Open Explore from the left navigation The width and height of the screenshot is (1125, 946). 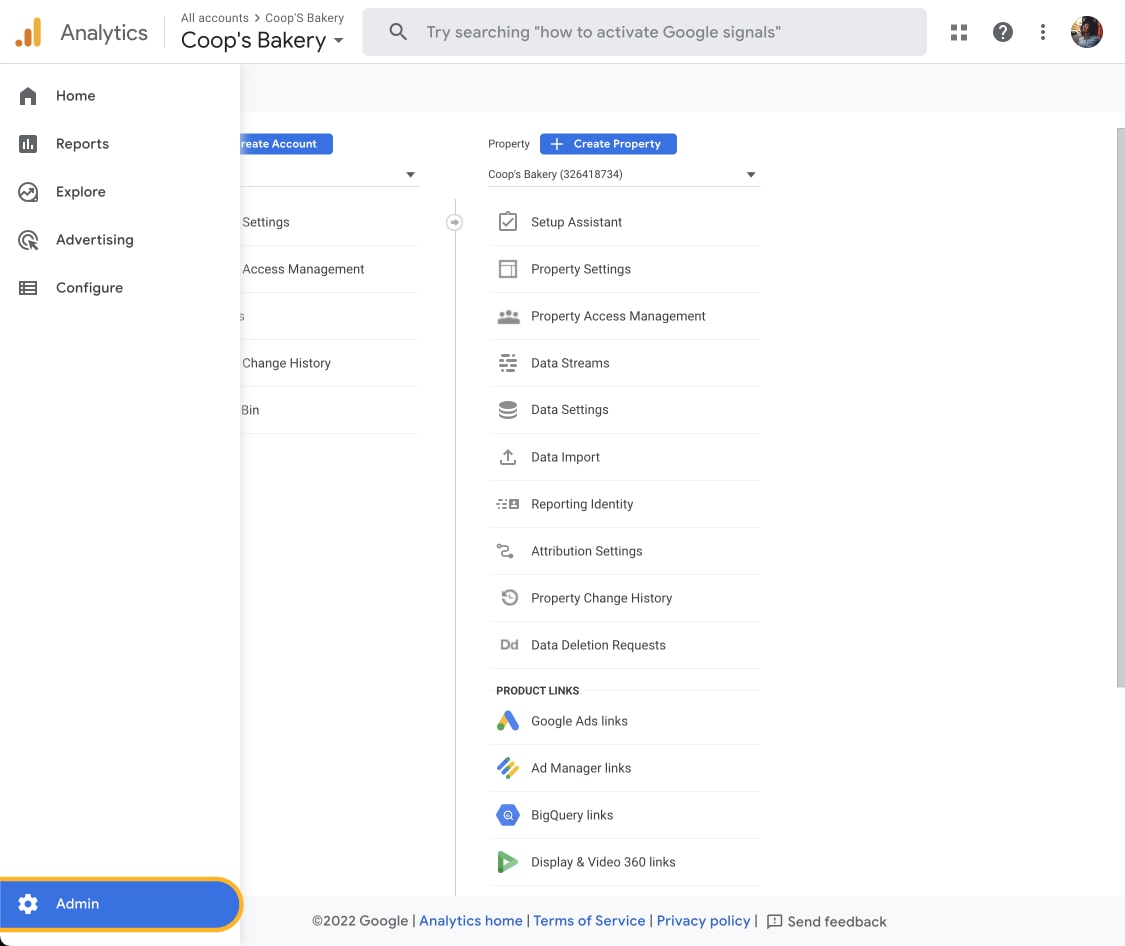[80, 192]
